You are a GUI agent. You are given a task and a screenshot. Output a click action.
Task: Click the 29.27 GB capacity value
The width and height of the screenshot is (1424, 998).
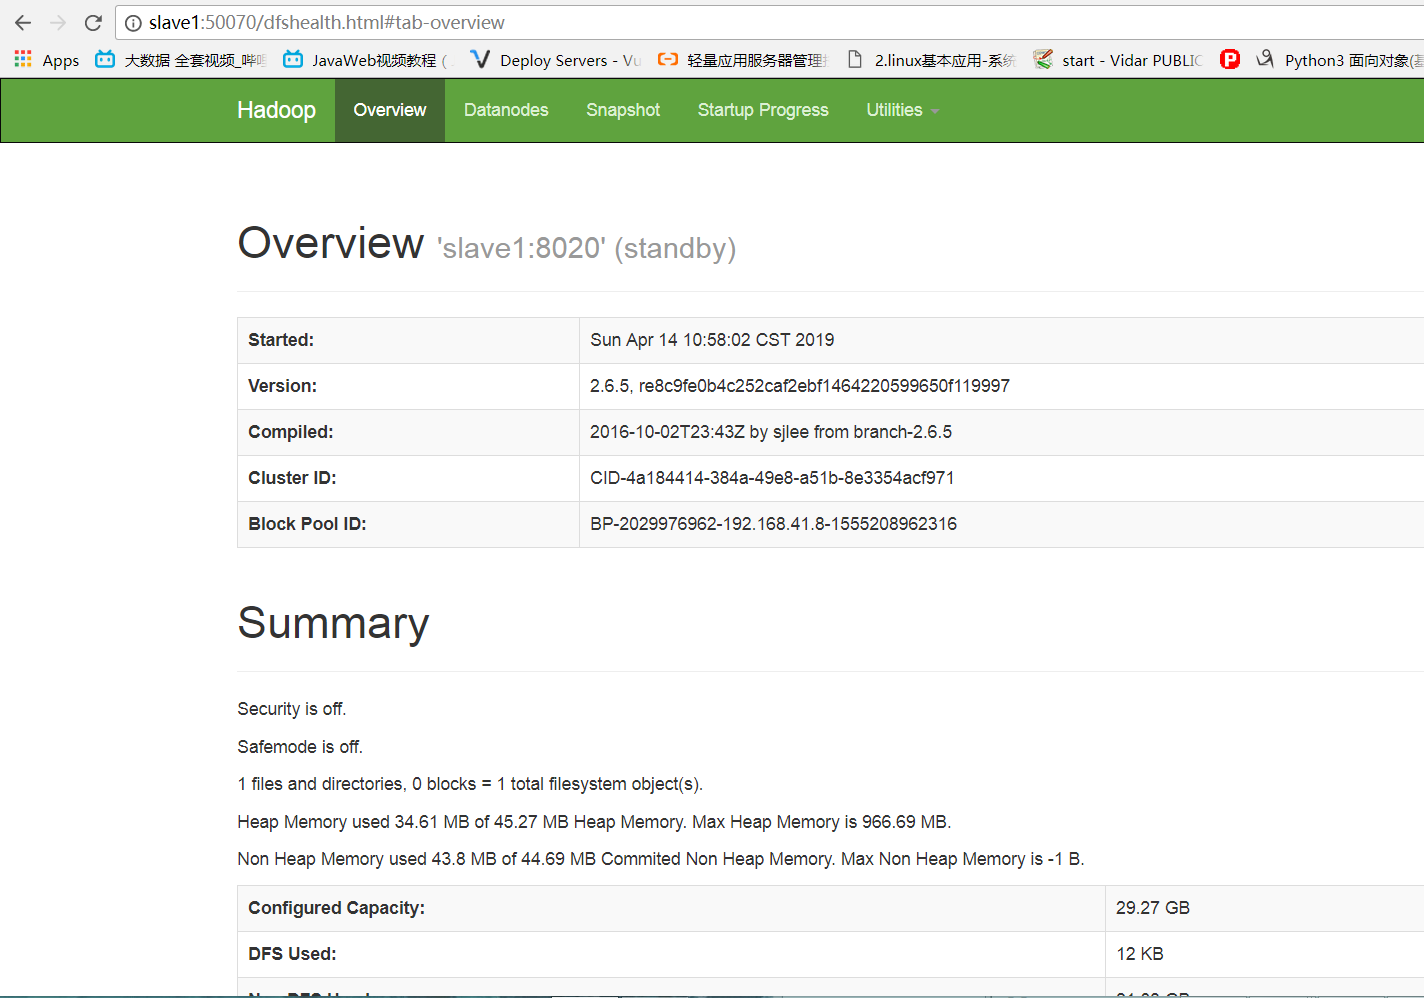[1153, 908]
